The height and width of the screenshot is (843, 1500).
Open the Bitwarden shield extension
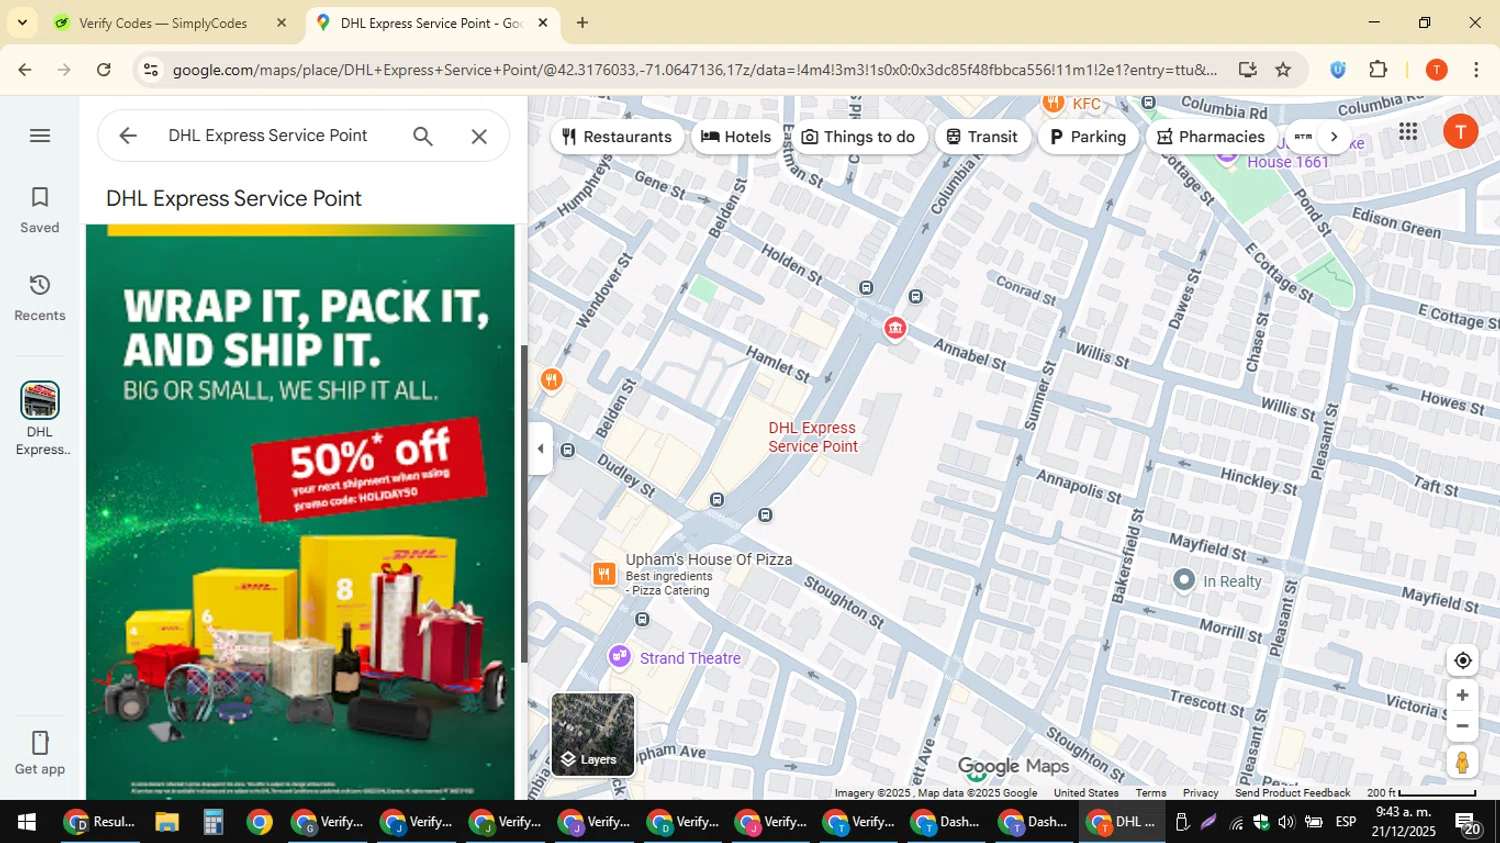(1338, 70)
